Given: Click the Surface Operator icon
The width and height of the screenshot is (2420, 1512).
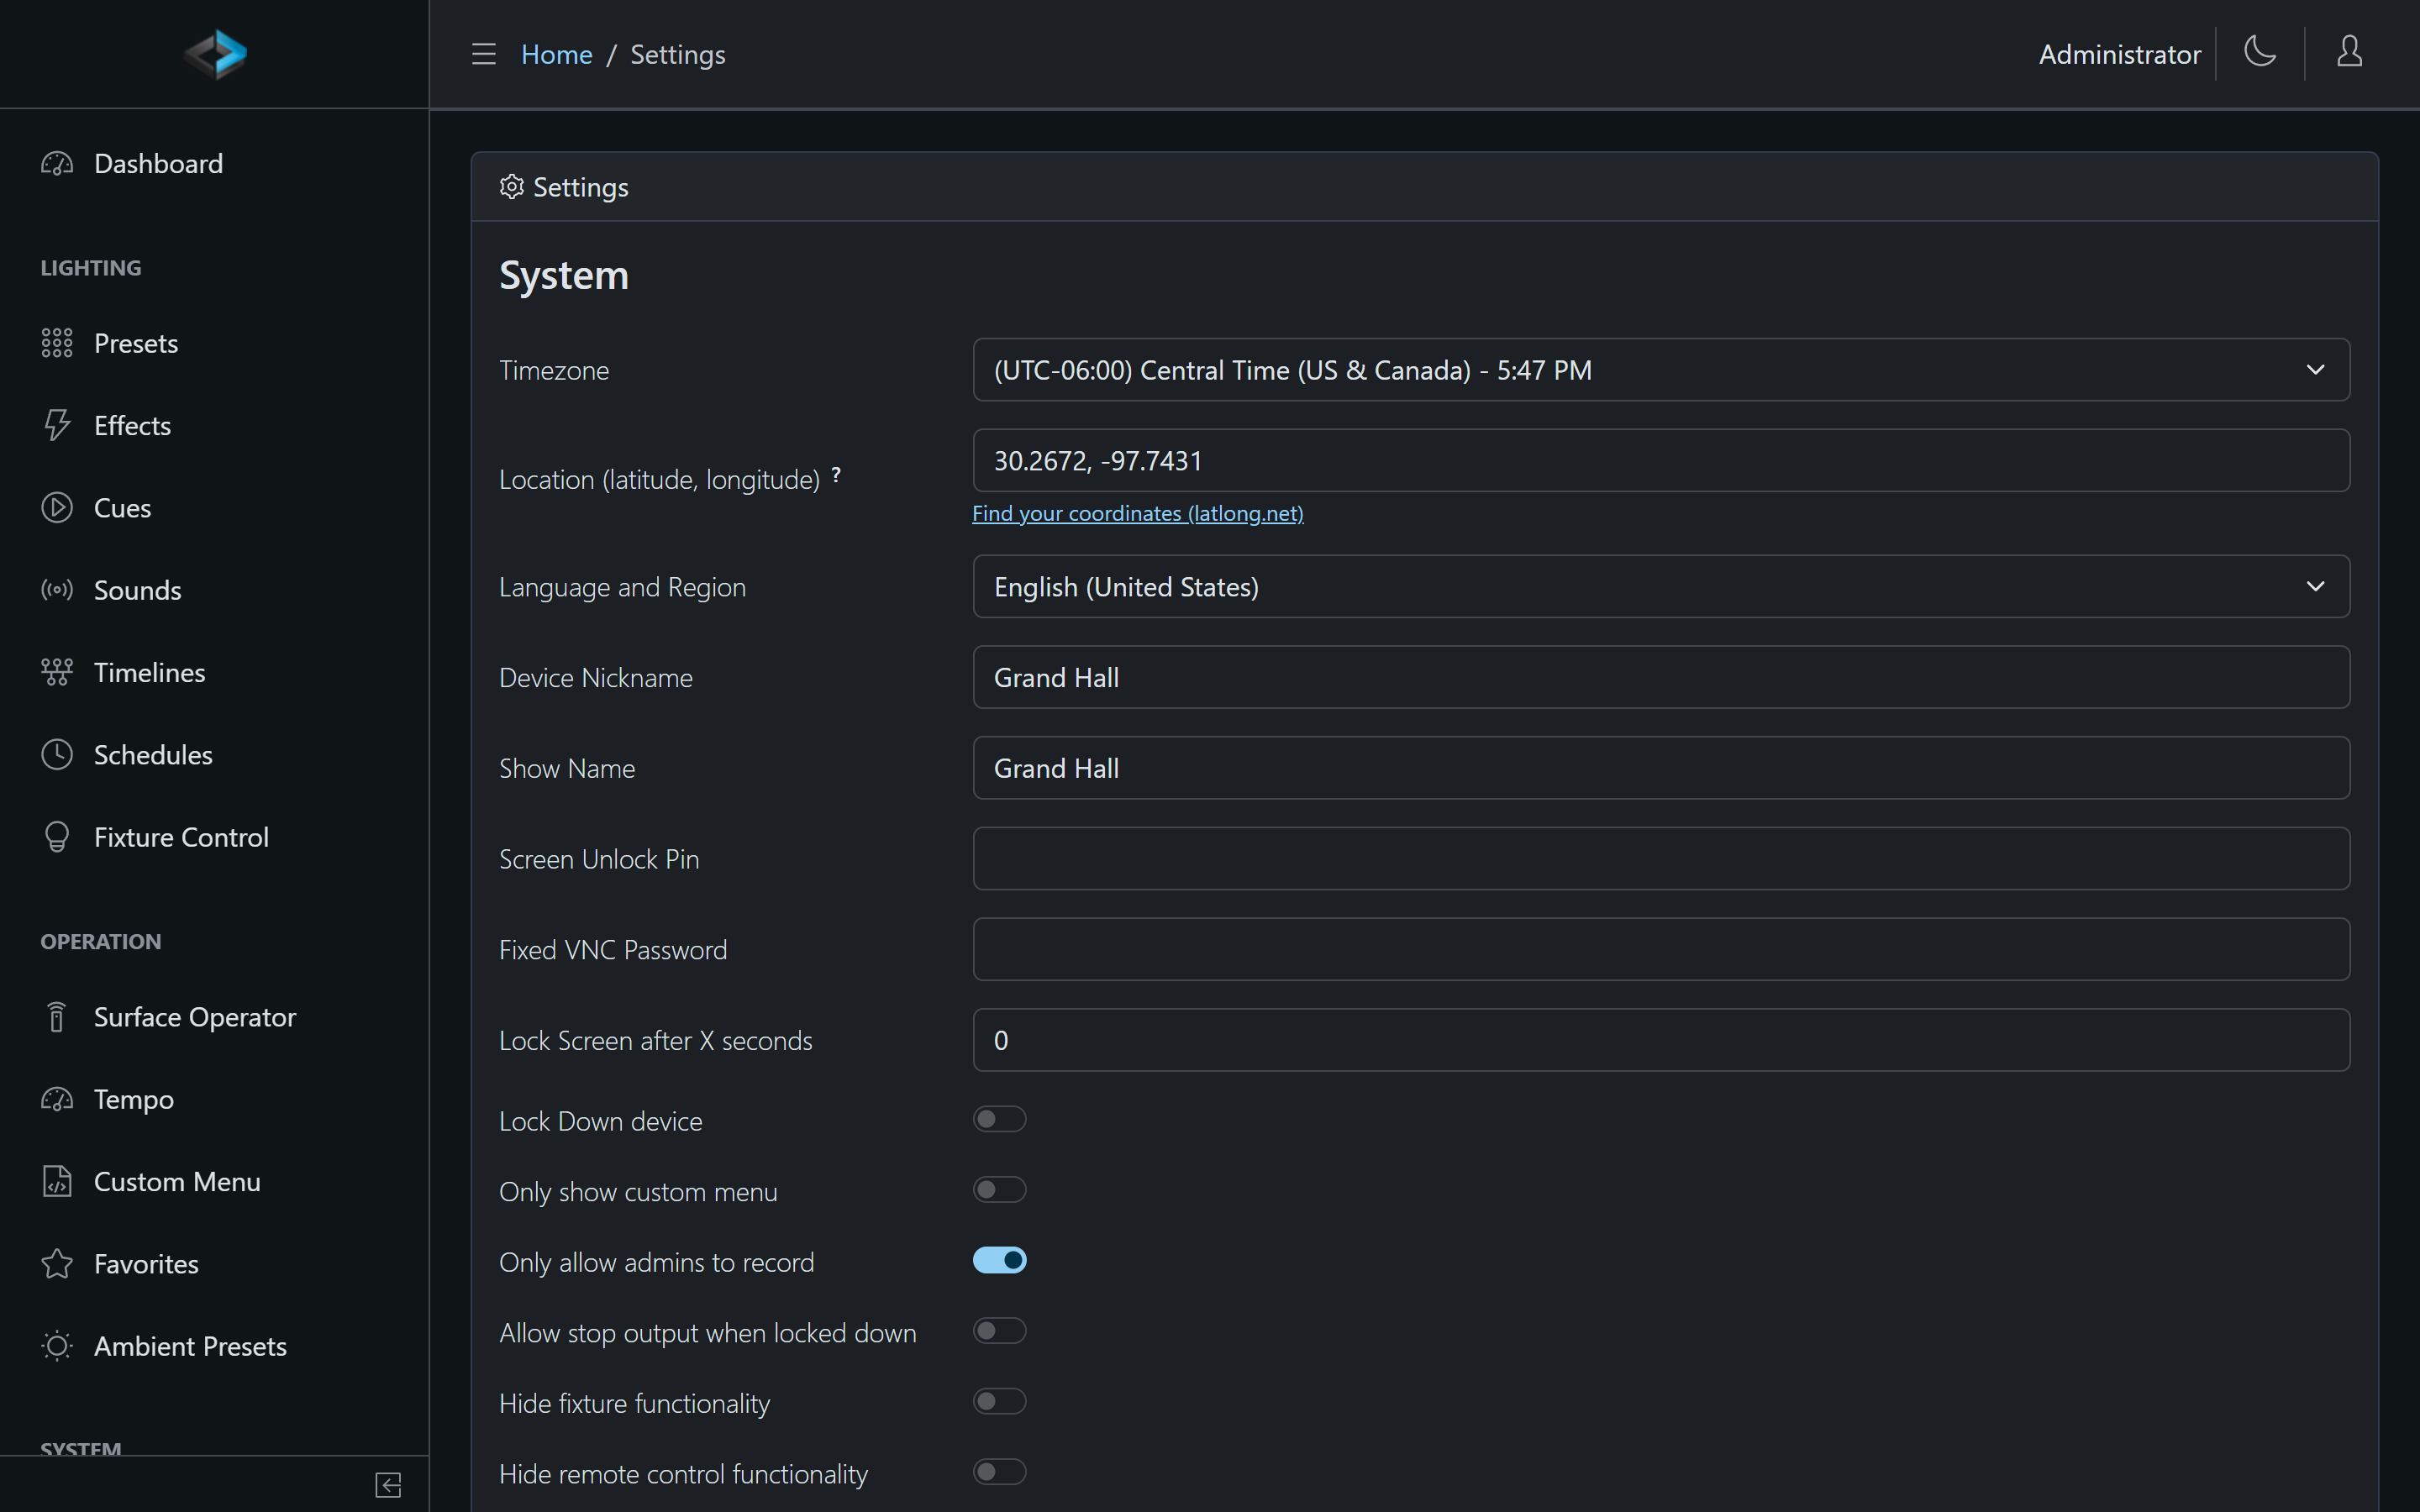Looking at the screenshot, I should (x=57, y=1017).
